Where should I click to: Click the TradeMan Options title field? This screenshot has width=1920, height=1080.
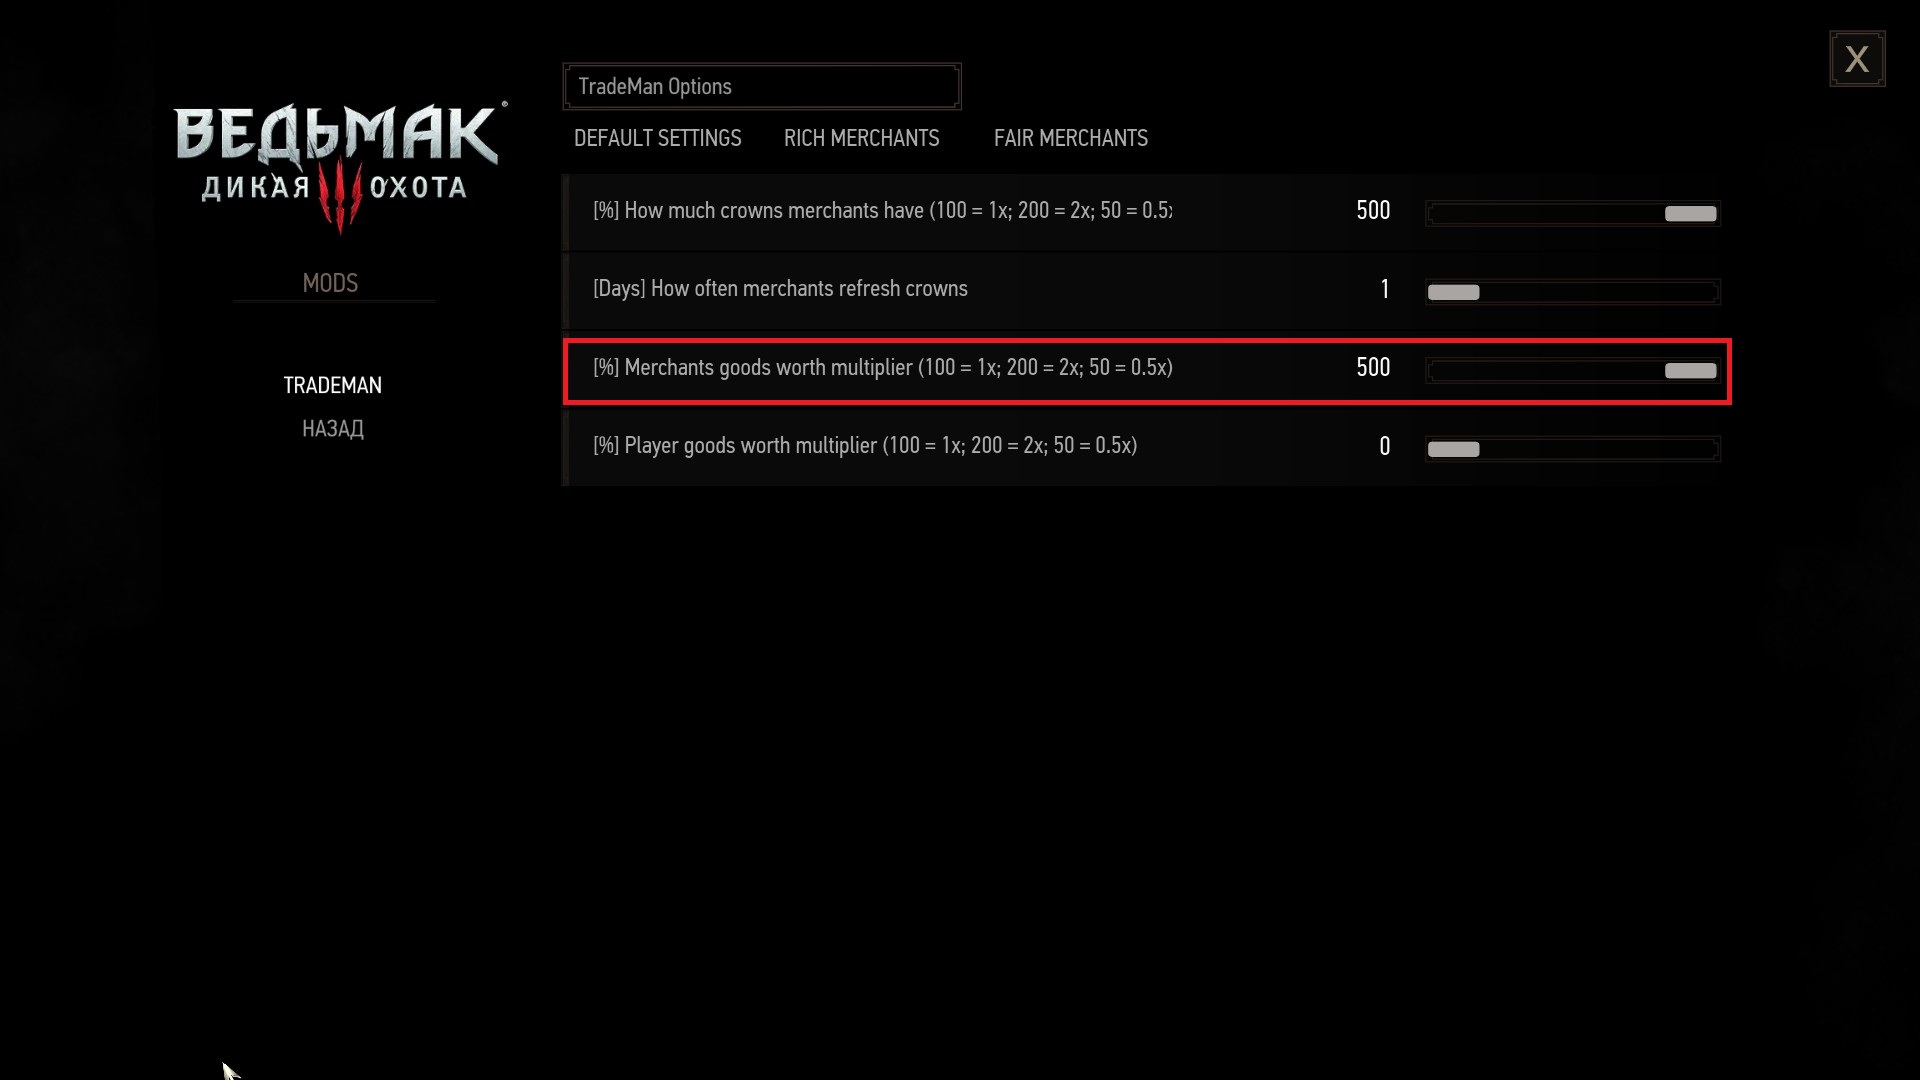pos(762,87)
